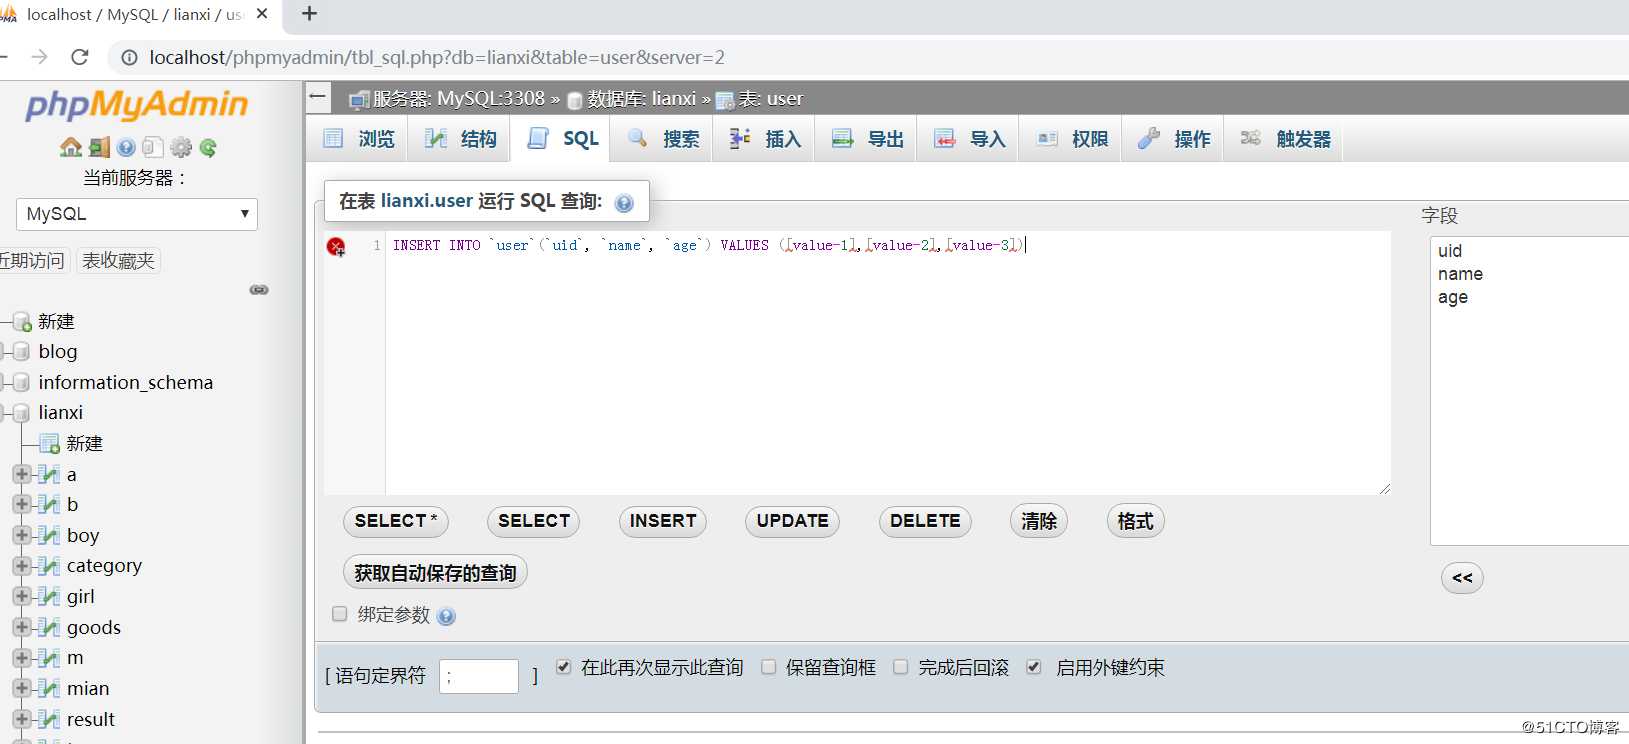
Task: Click the table icon beside mian
Action: pos(49,688)
